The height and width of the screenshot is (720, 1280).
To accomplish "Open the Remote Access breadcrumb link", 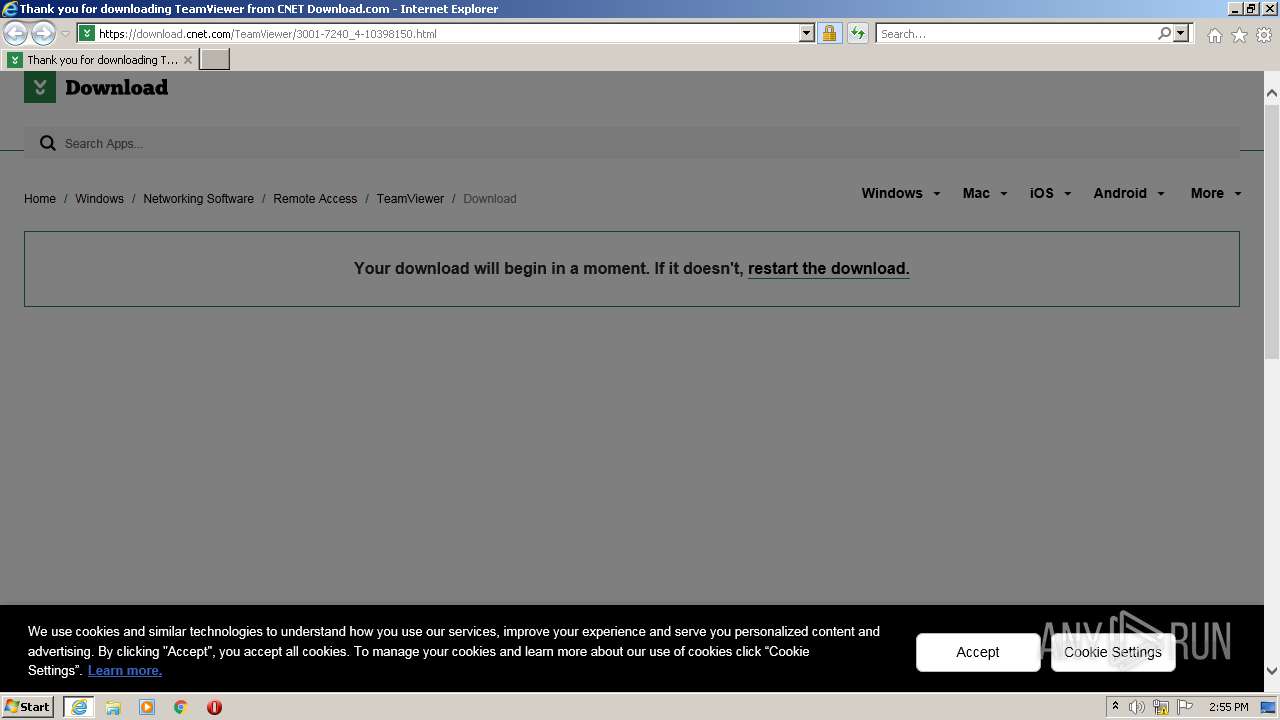I will (x=315, y=199).
